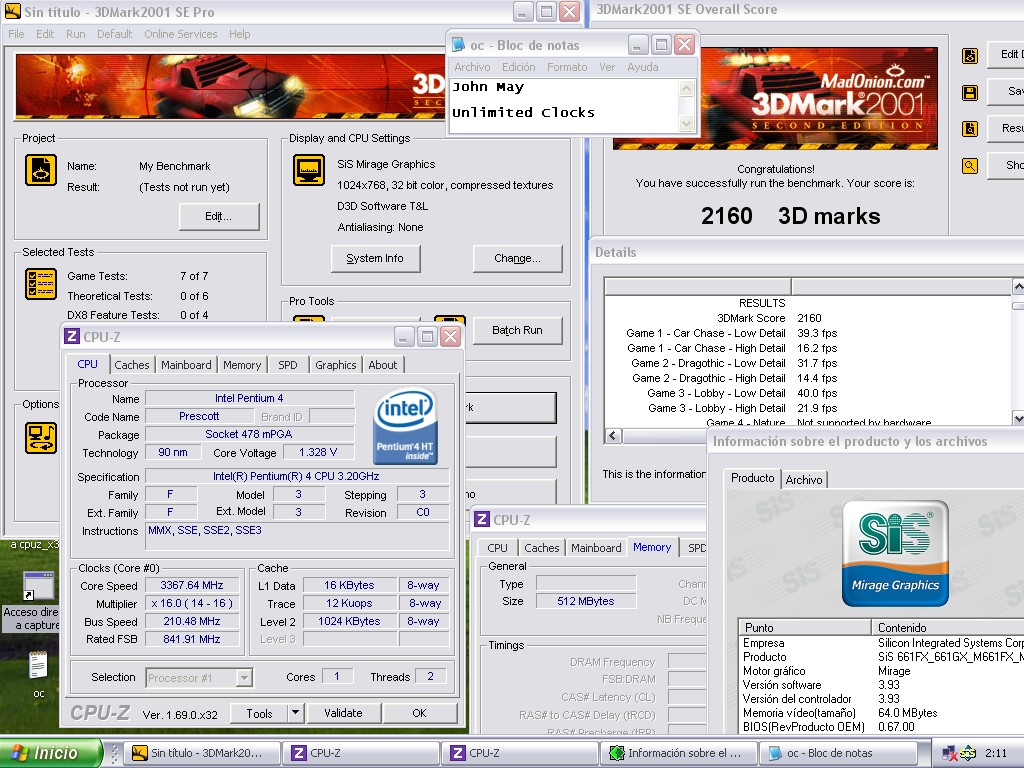Viewport: 1024px width, 768px height.
Task: Select the Archivo tab in product info dialog
Action: click(x=804, y=479)
